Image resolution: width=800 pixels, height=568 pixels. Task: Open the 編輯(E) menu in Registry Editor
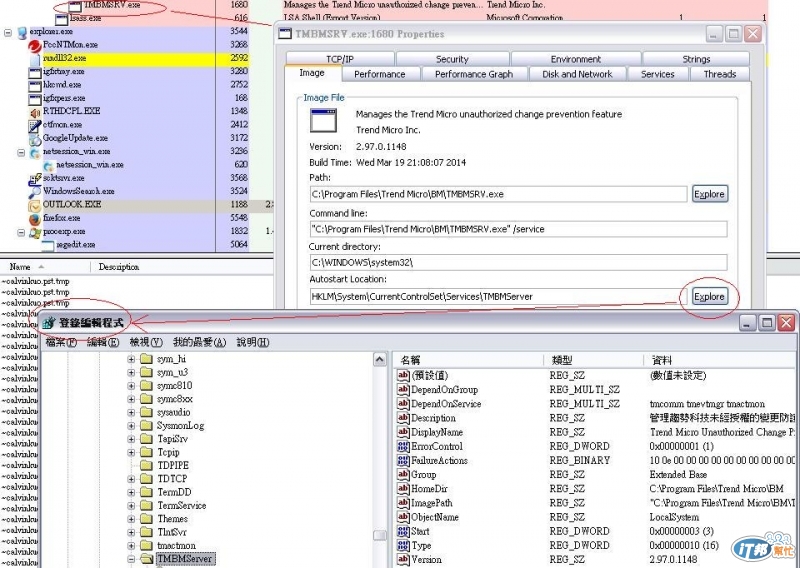(103, 342)
